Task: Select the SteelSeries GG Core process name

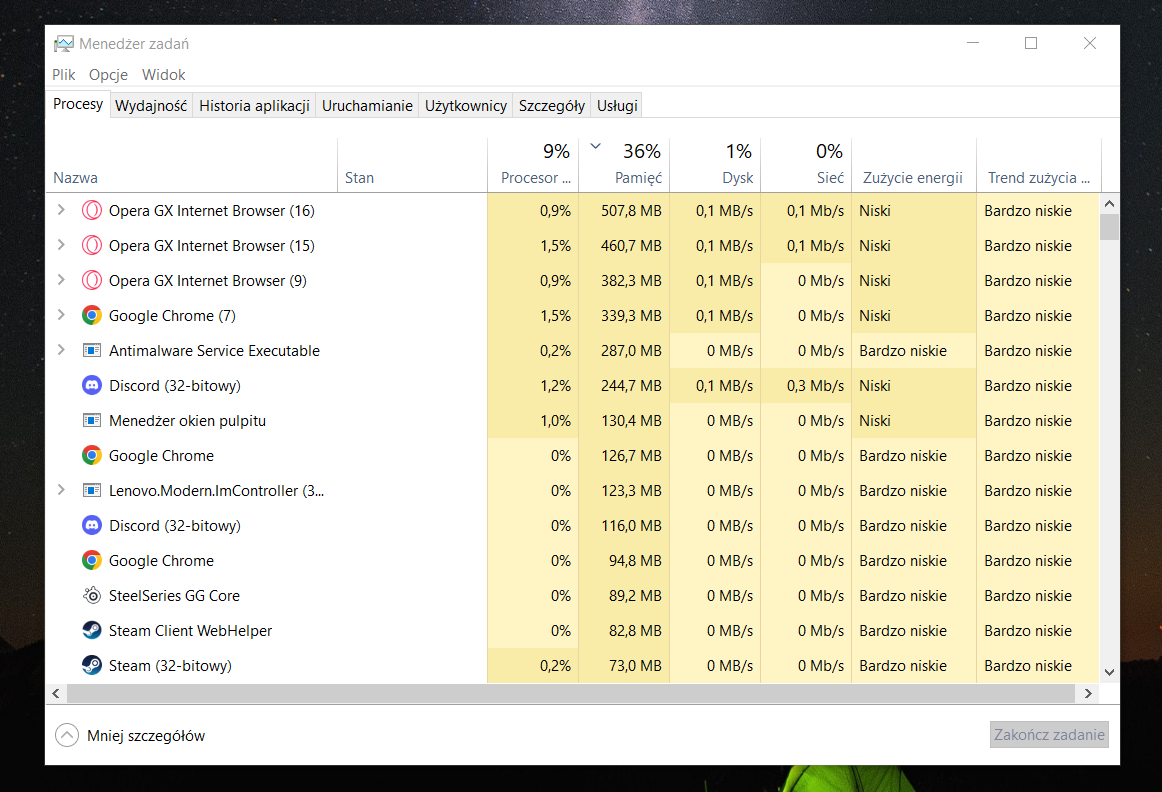Action: (174, 596)
